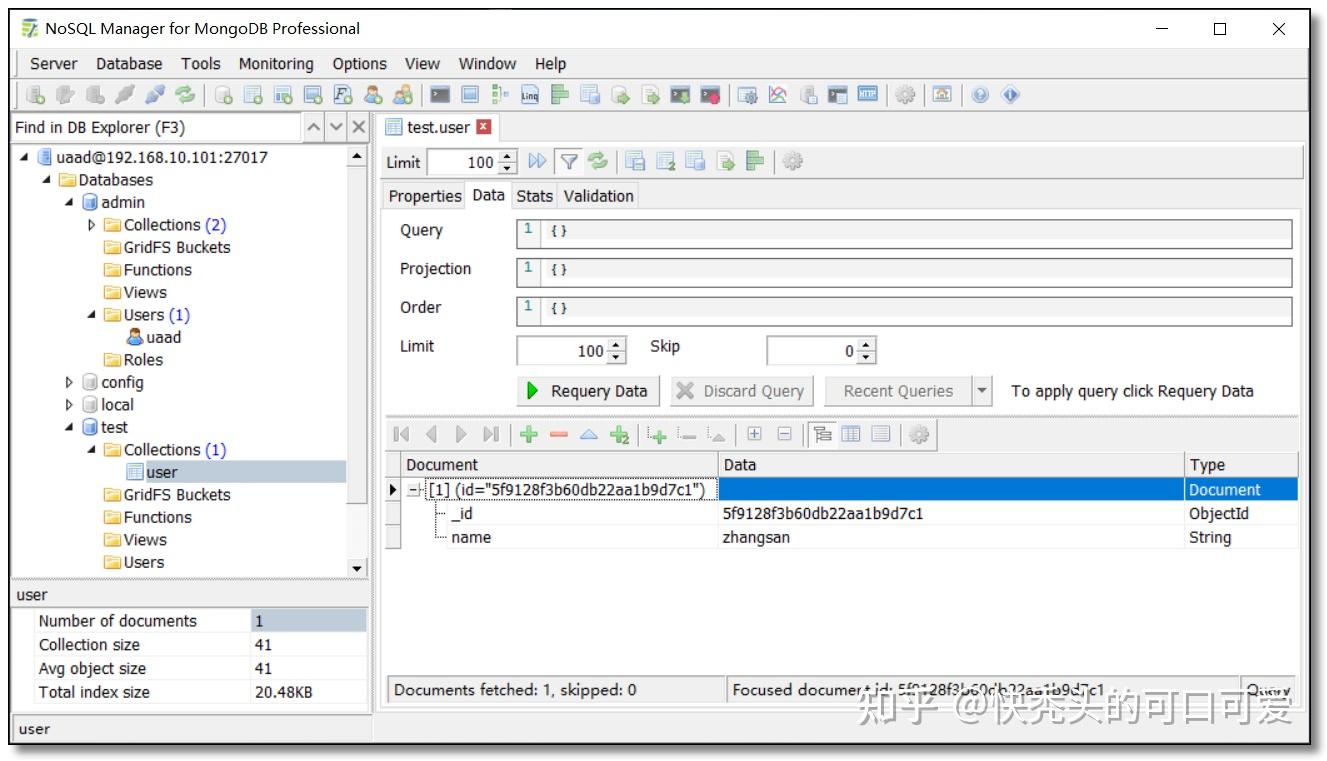Click the Discard Query button
Viewport: 1327px width, 761px height.
coord(741,390)
